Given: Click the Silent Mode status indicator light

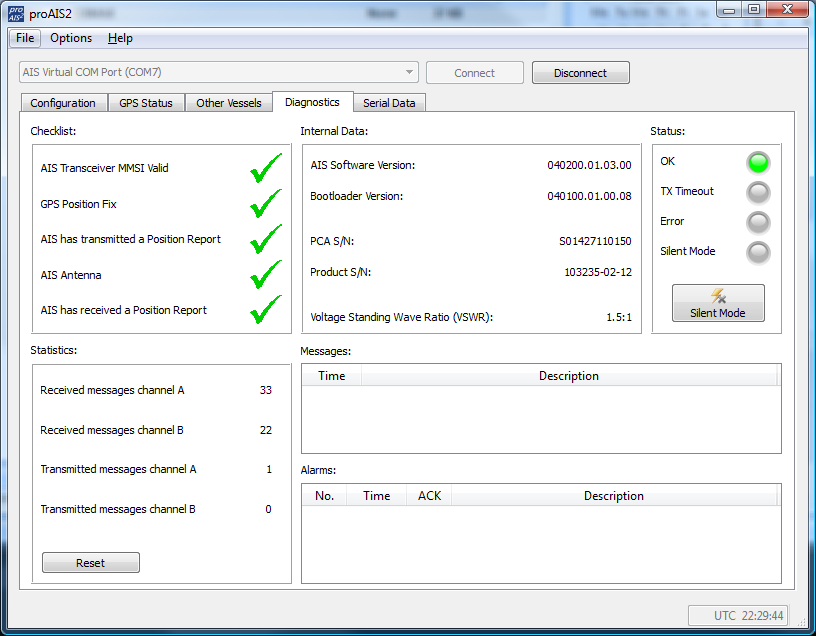Looking at the screenshot, I should coord(759,252).
